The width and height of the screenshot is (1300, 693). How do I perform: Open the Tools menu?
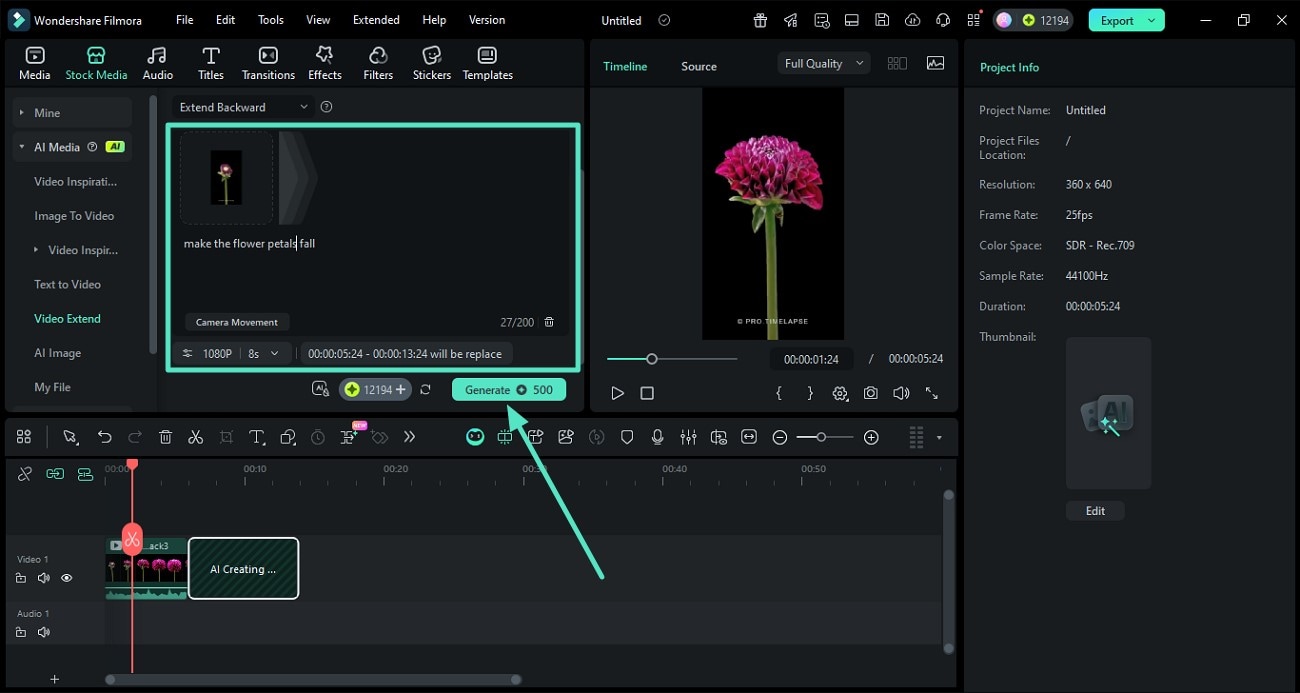pyautogui.click(x=269, y=19)
